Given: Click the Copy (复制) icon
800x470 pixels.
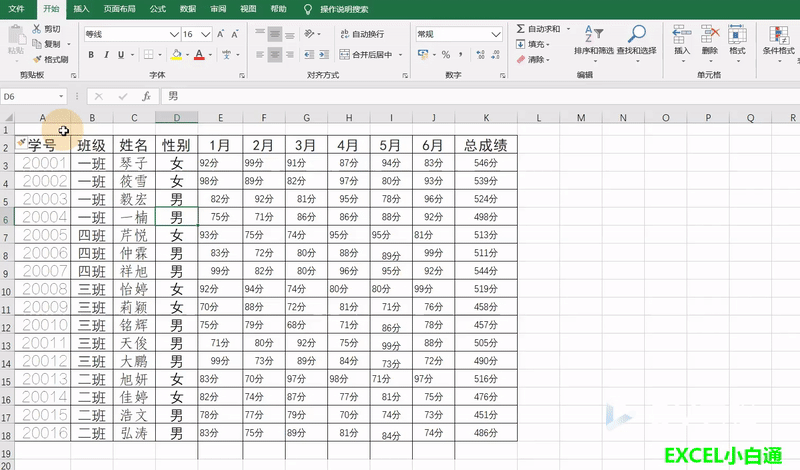Looking at the screenshot, I should click(37, 44).
